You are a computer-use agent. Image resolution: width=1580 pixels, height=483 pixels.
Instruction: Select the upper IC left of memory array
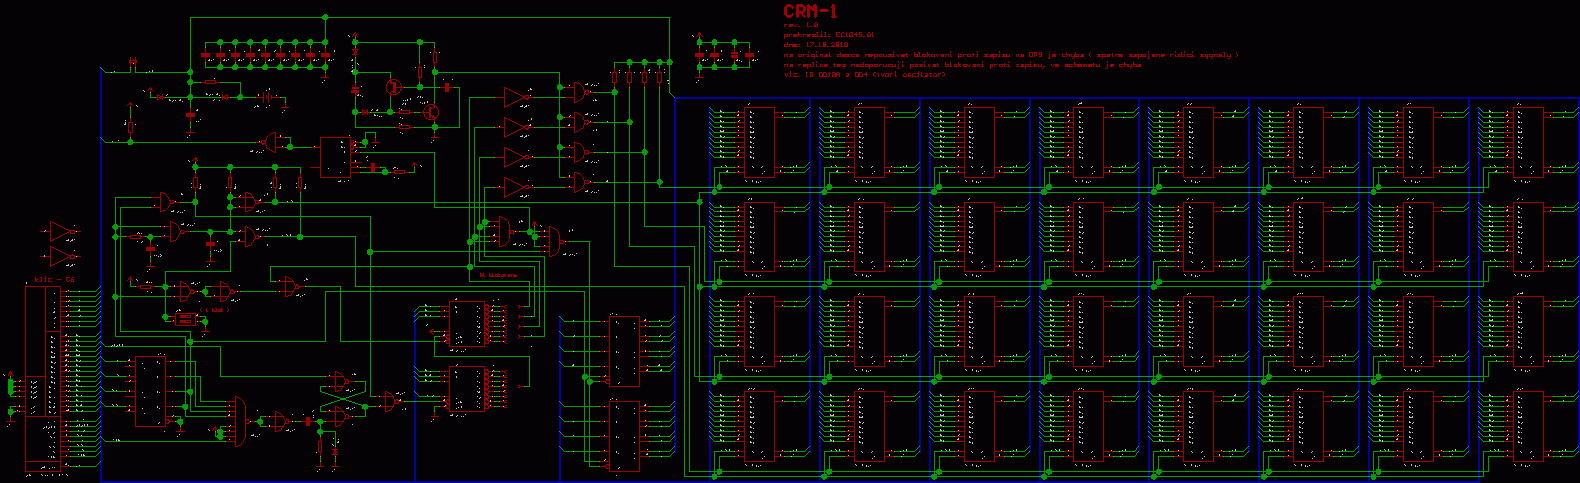coord(624,351)
